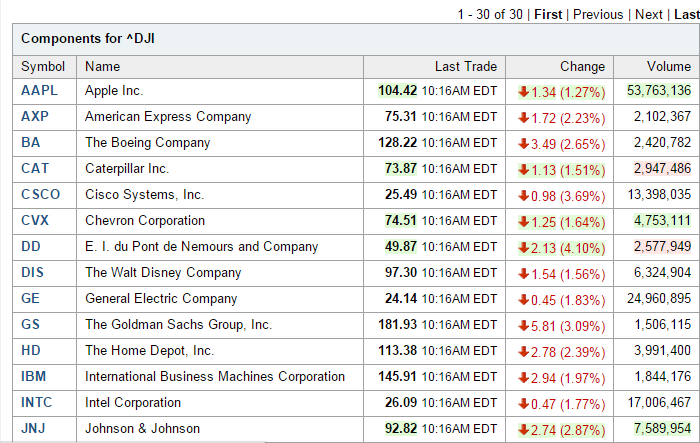
Task: Click the 1 - 30 of 30 counter
Action: click(x=490, y=14)
